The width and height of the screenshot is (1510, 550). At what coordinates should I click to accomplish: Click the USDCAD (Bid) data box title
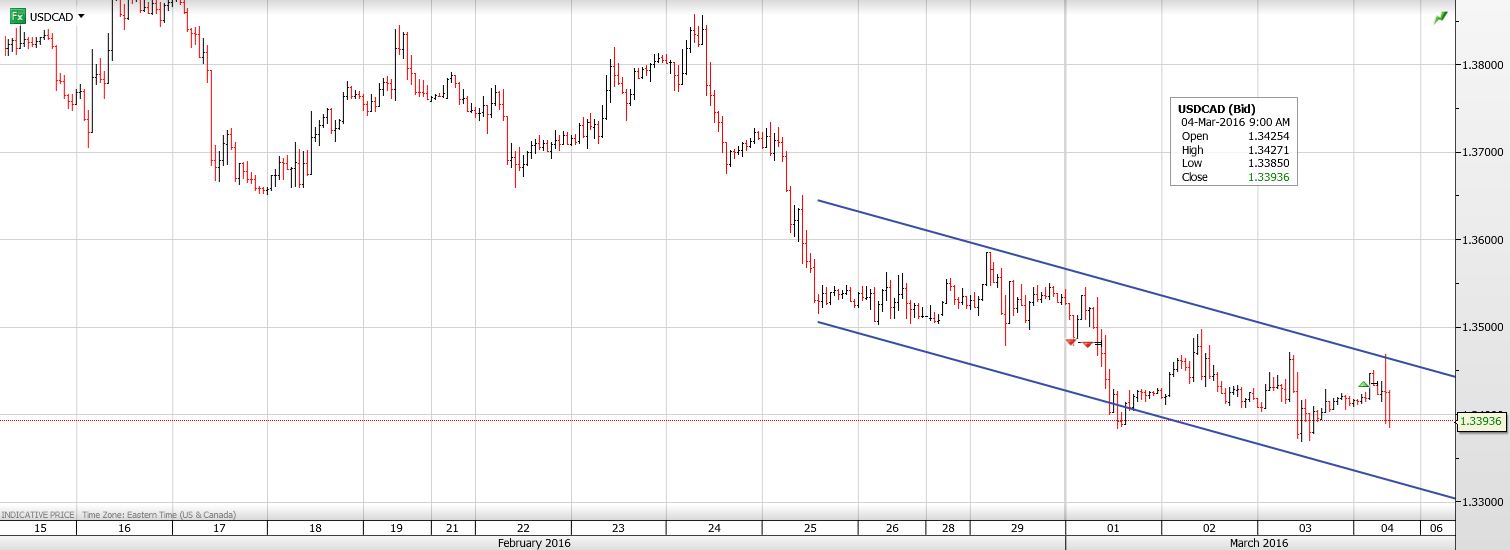pos(1216,109)
